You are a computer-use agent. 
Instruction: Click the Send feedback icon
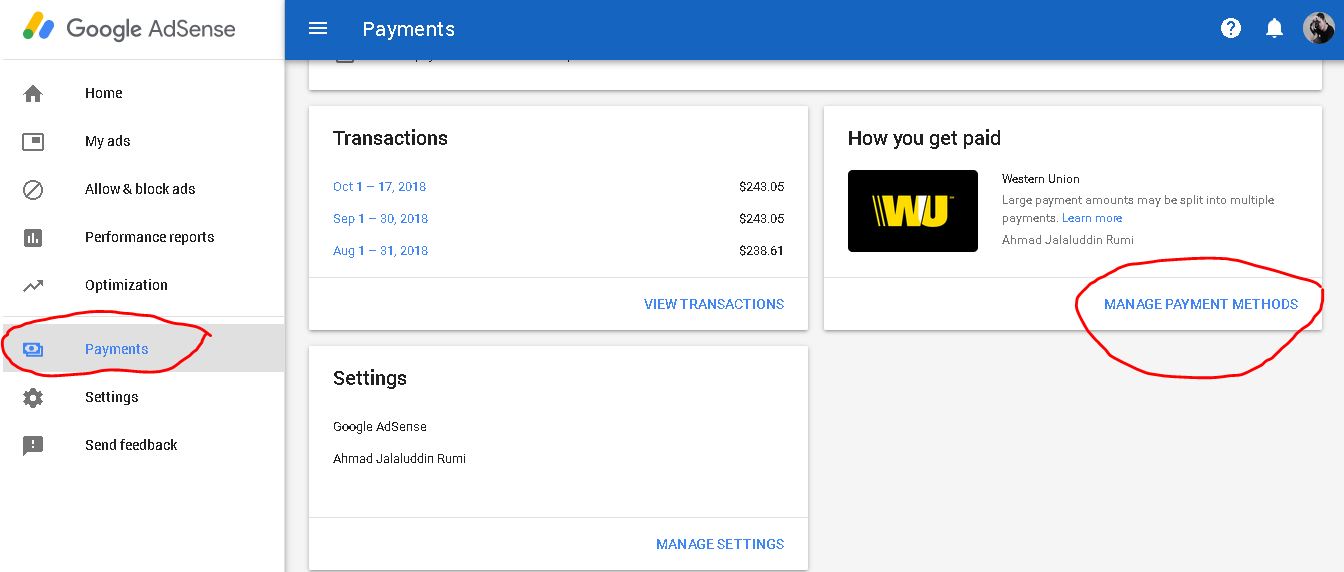tap(33, 445)
